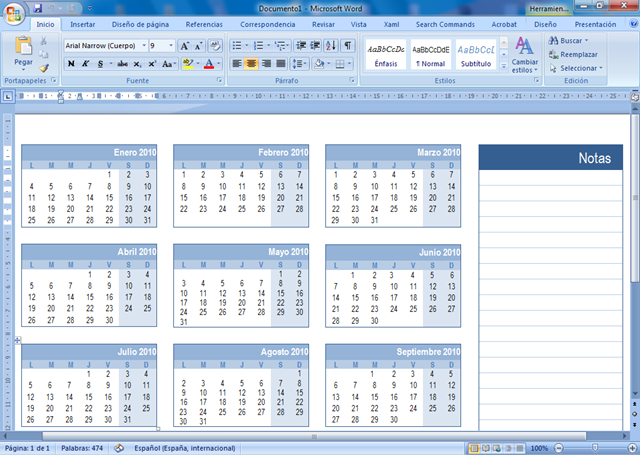Click the Office round button
This screenshot has height=455, width=640.
point(14,14)
